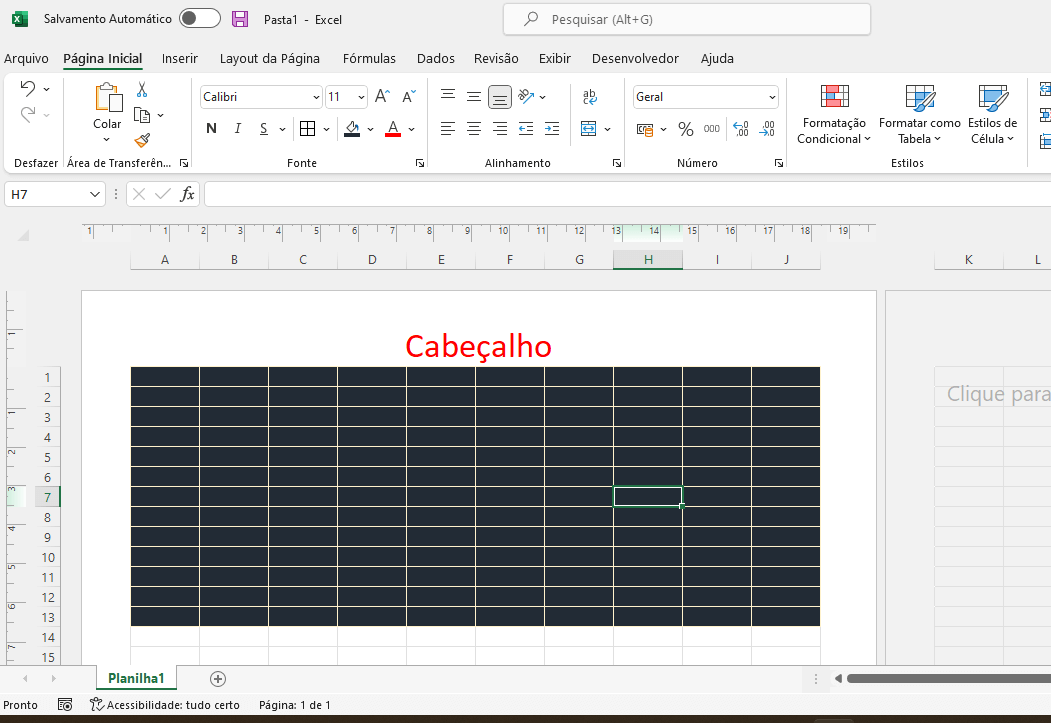Screen dimensions: 1051x723
Task: Increase decimal places icon
Action: click(741, 129)
